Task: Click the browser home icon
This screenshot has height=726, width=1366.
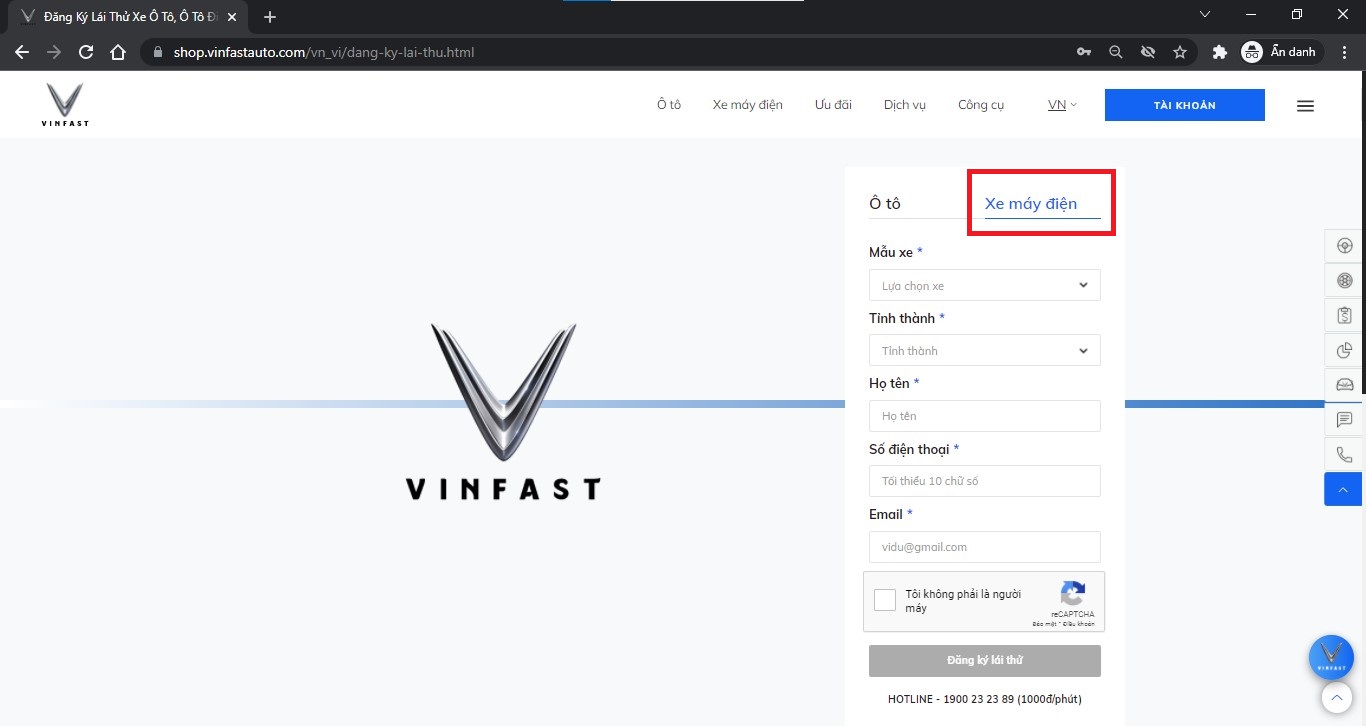Action: pyautogui.click(x=118, y=52)
